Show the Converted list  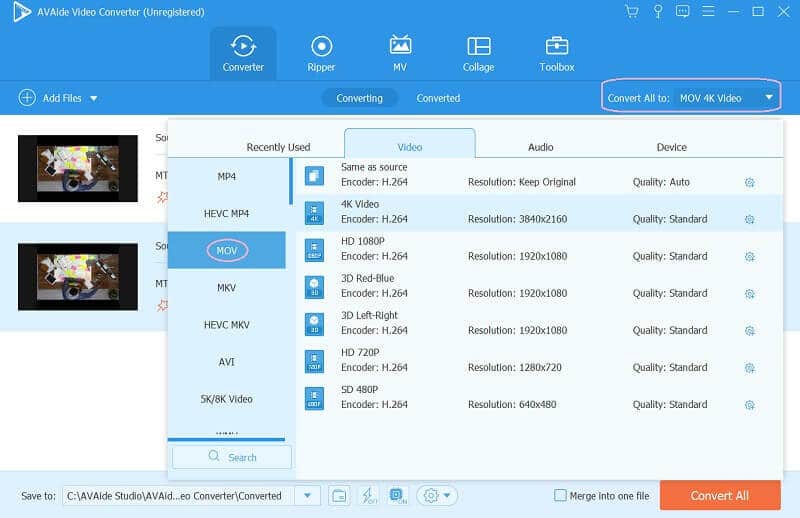(x=438, y=98)
